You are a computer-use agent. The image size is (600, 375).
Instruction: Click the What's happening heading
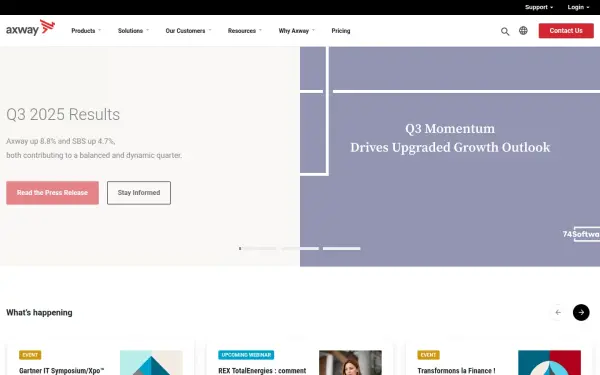(39, 313)
